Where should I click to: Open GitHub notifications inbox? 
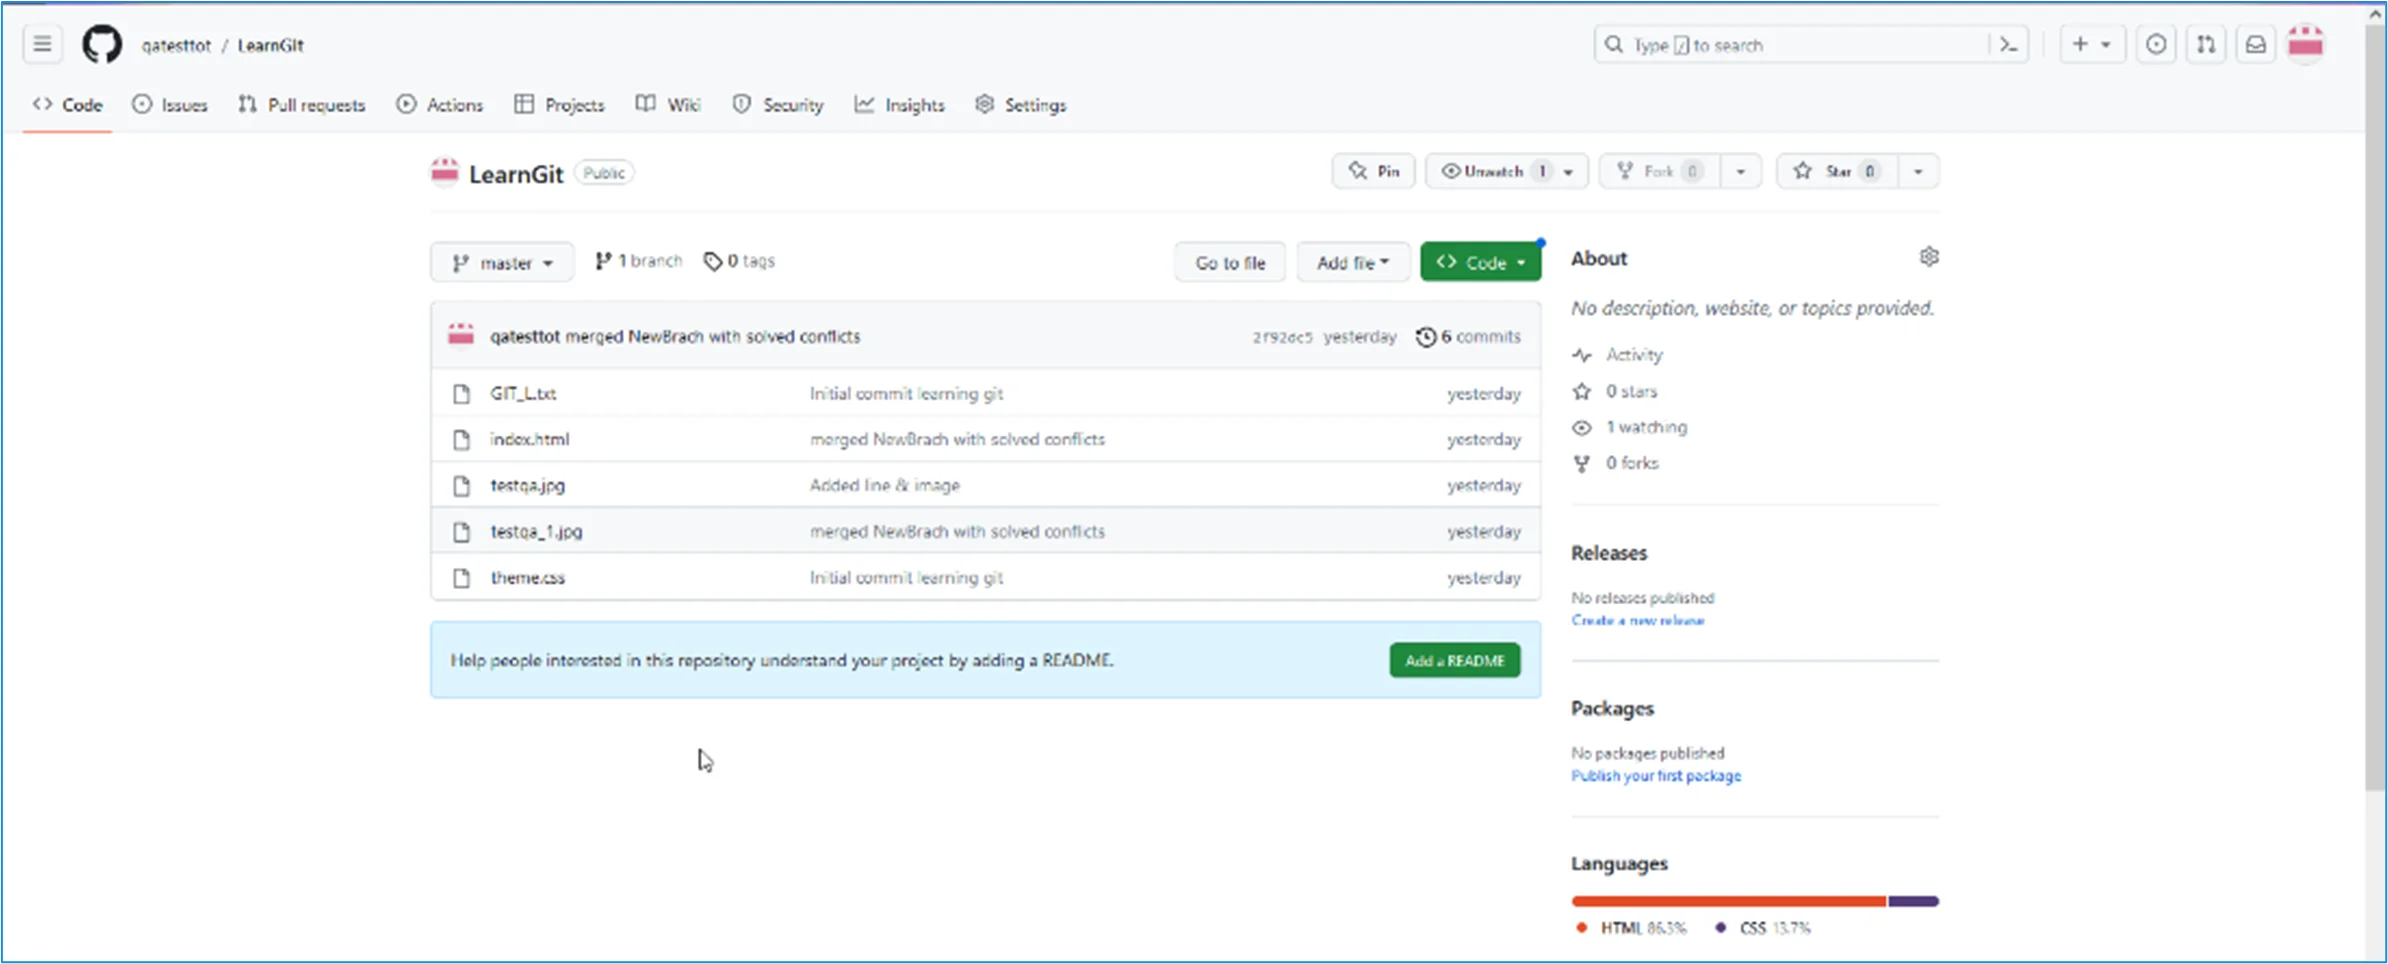2256,44
